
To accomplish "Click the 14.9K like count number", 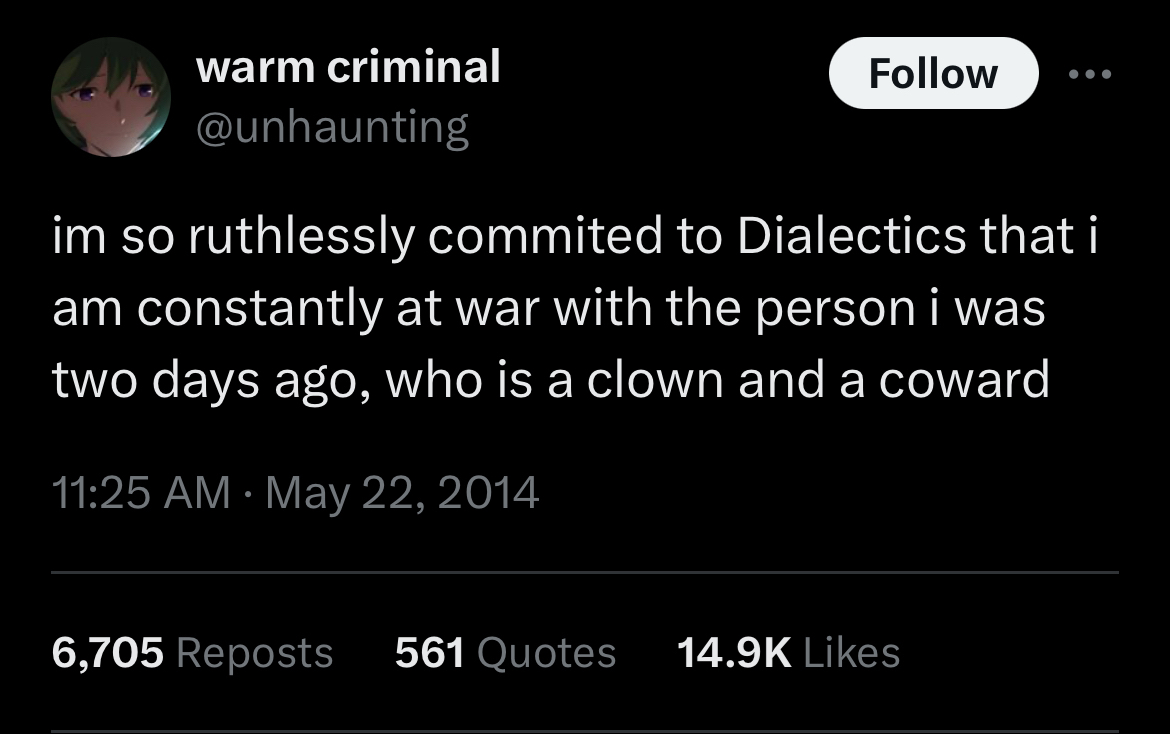I will pyautogui.click(x=734, y=653).
